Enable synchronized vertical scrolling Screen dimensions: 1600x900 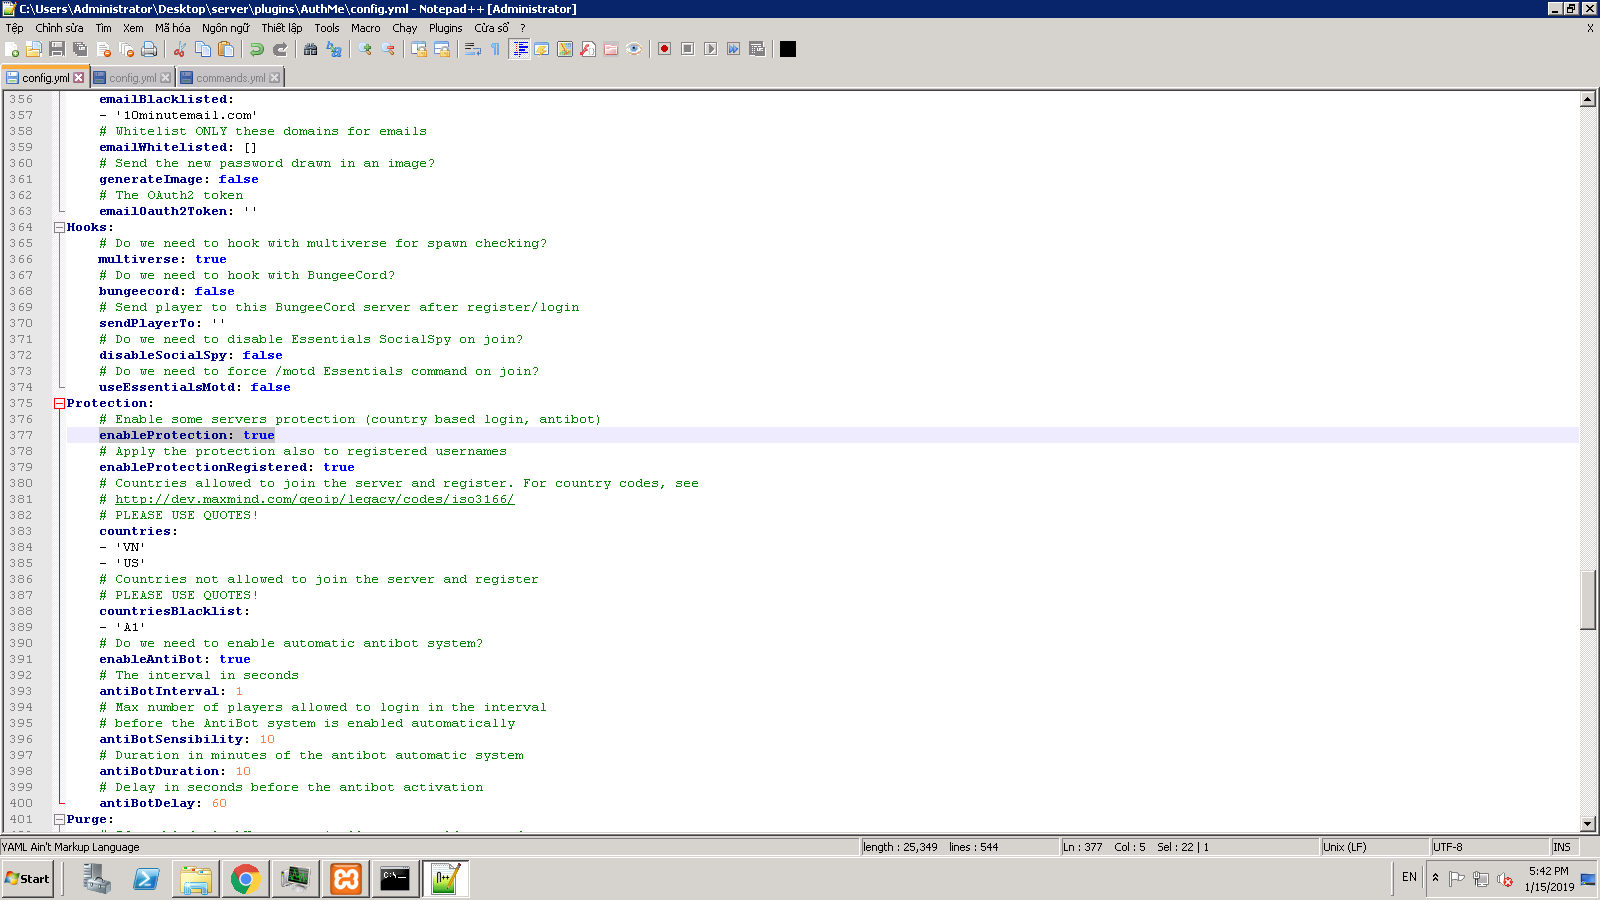click(419, 49)
